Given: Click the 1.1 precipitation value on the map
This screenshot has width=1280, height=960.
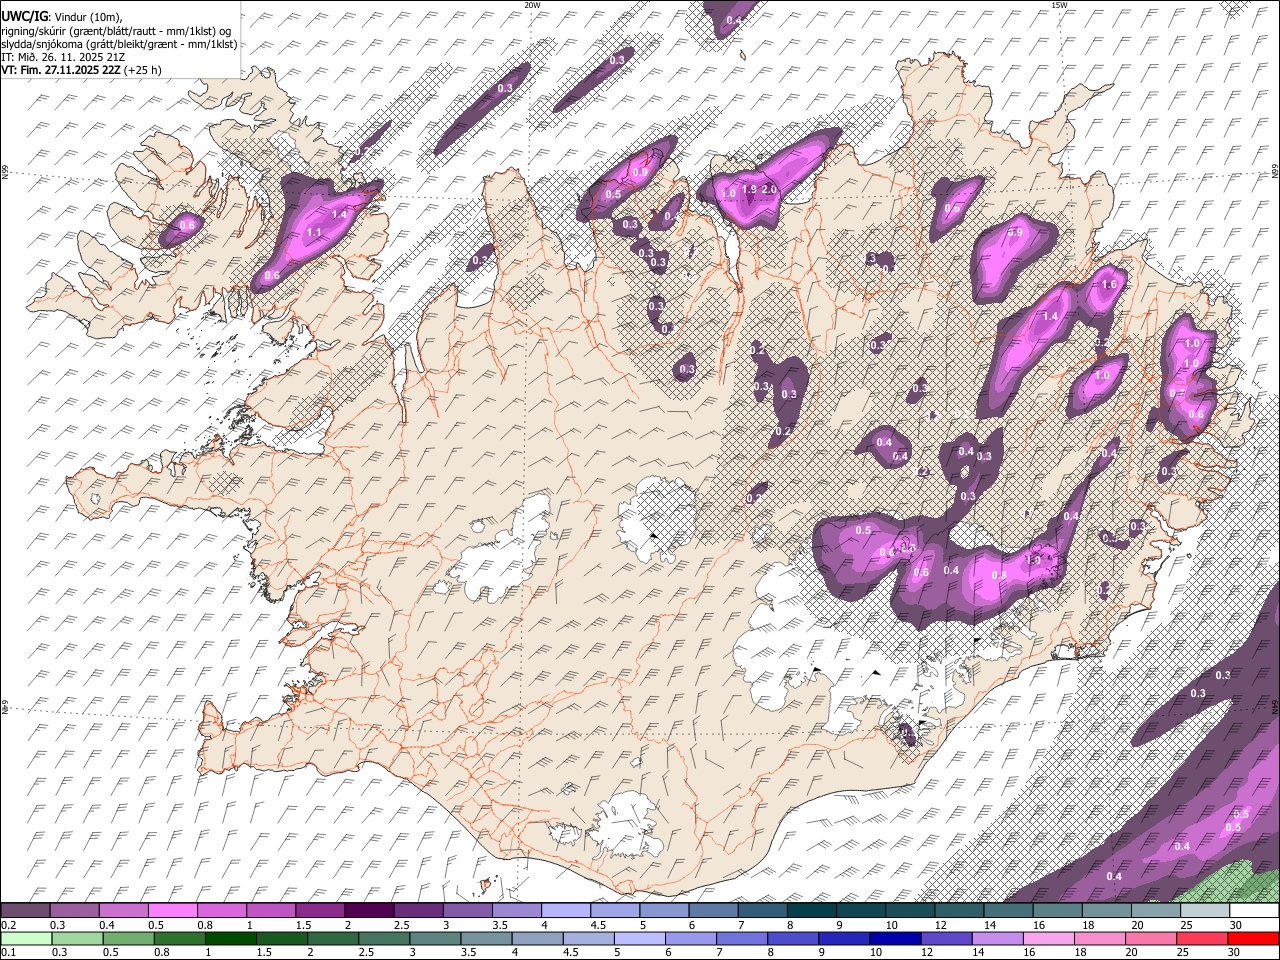Looking at the screenshot, I should point(313,233).
